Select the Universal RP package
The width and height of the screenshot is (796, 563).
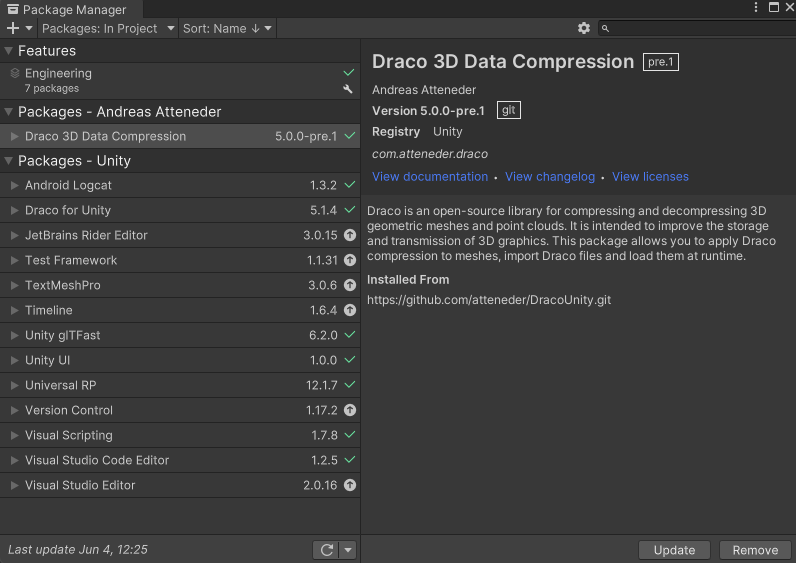point(180,385)
